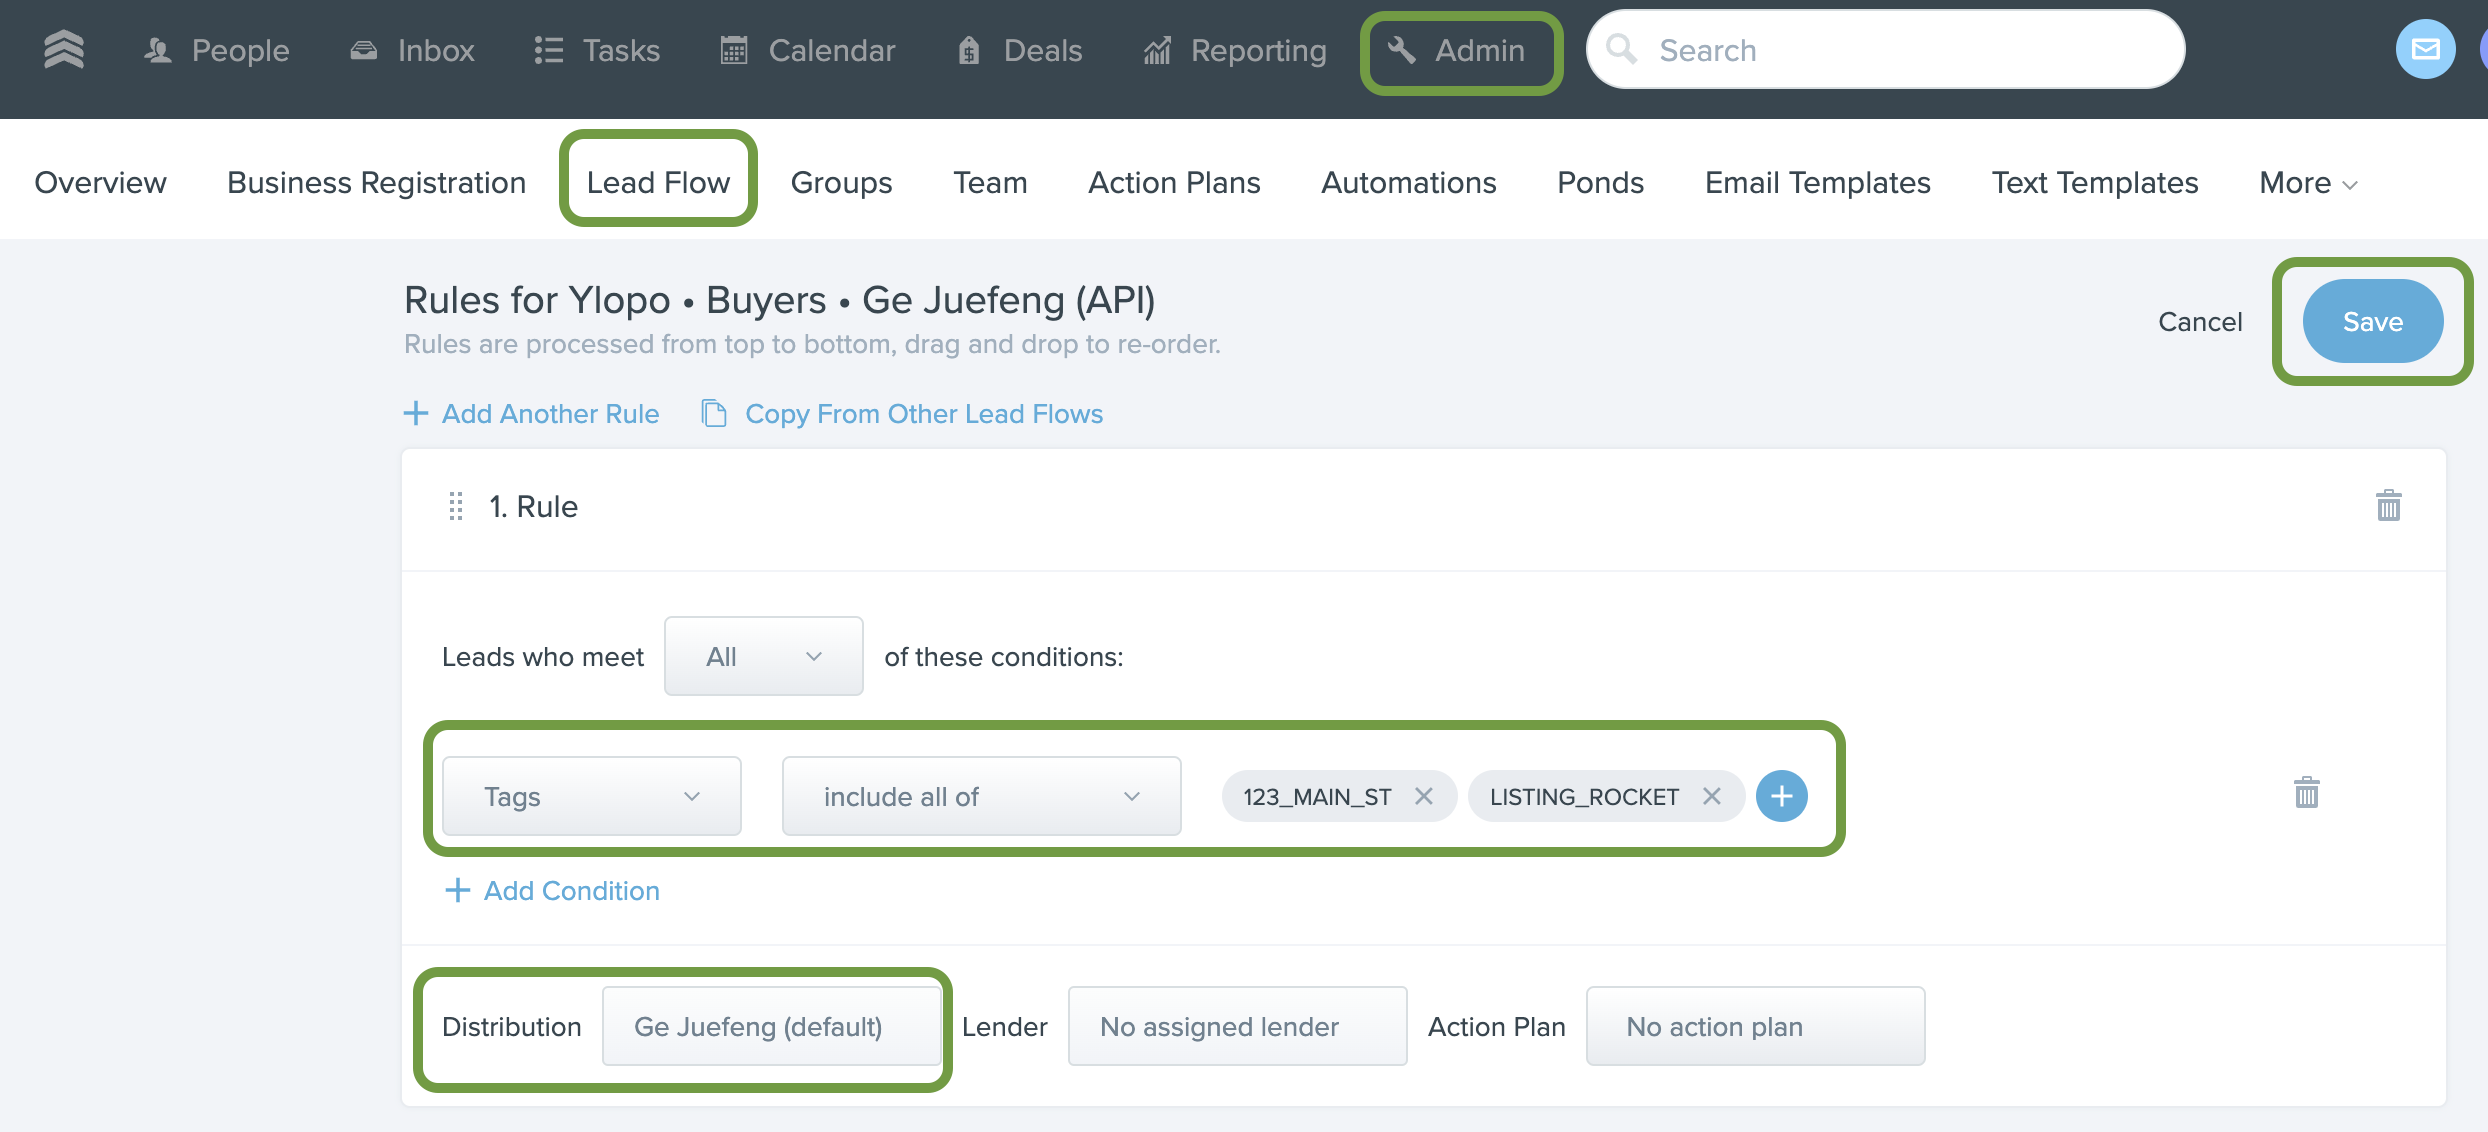Open the Action Plans tab

1174,183
